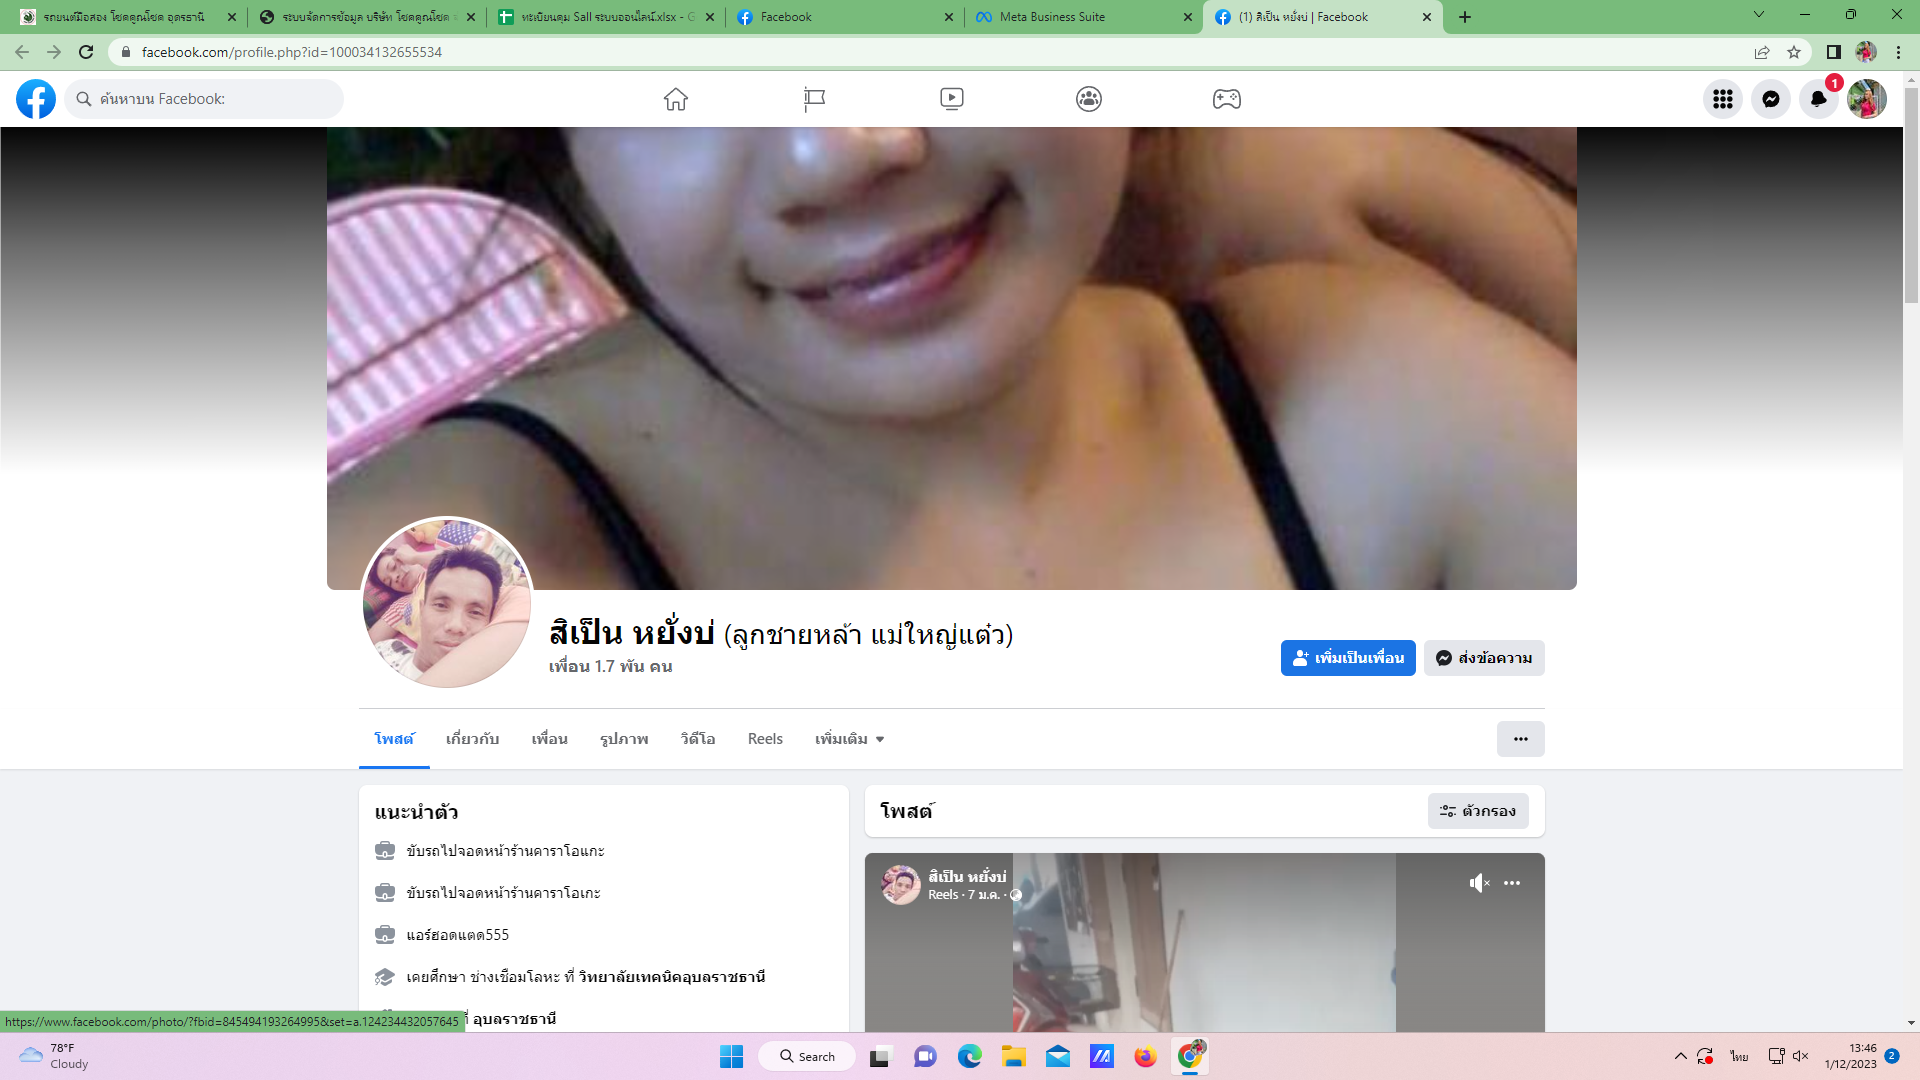Open the notifications bell
The image size is (1920, 1080).
click(x=1818, y=99)
